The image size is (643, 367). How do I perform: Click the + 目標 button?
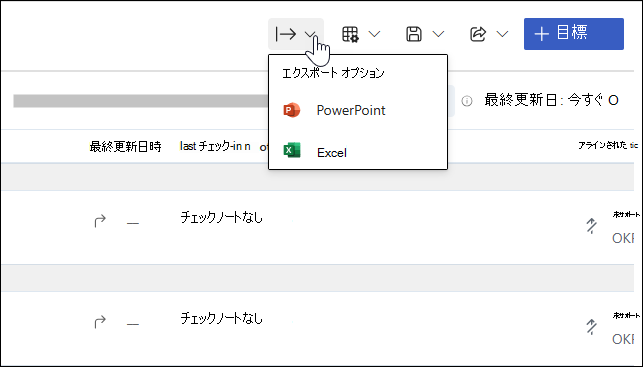tap(574, 34)
